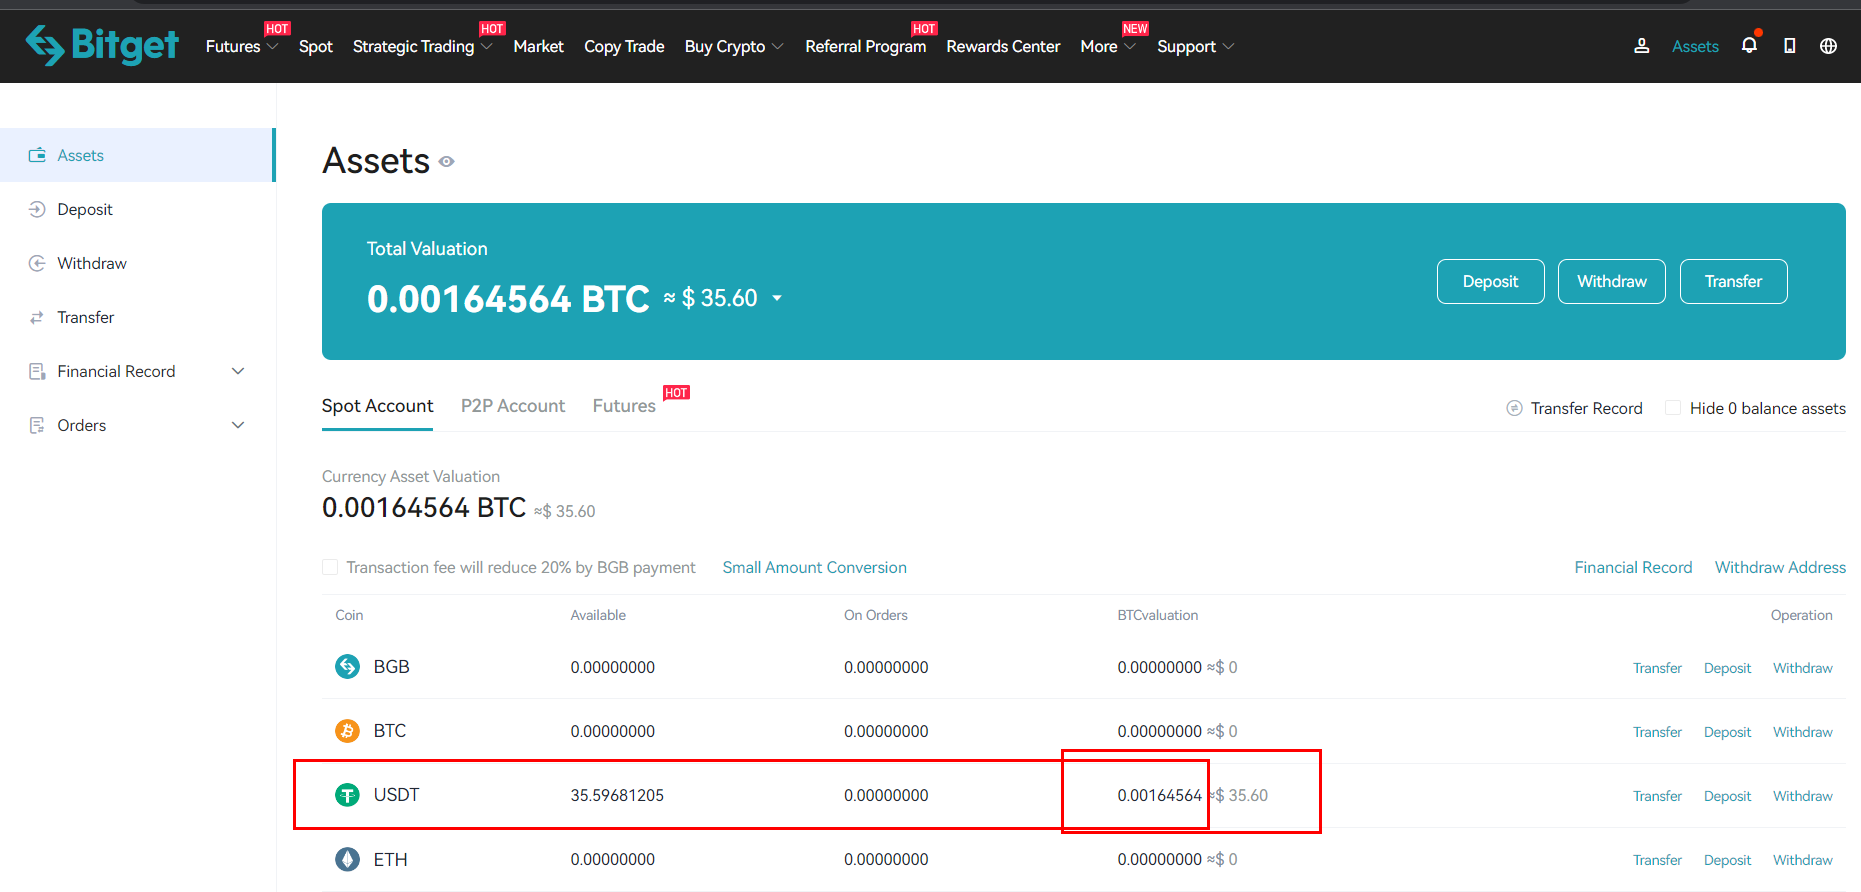Viewport: 1861px width, 892px height.
Task: Enable Hide 0 balance assets checkbox
Action: [1672, 407]
